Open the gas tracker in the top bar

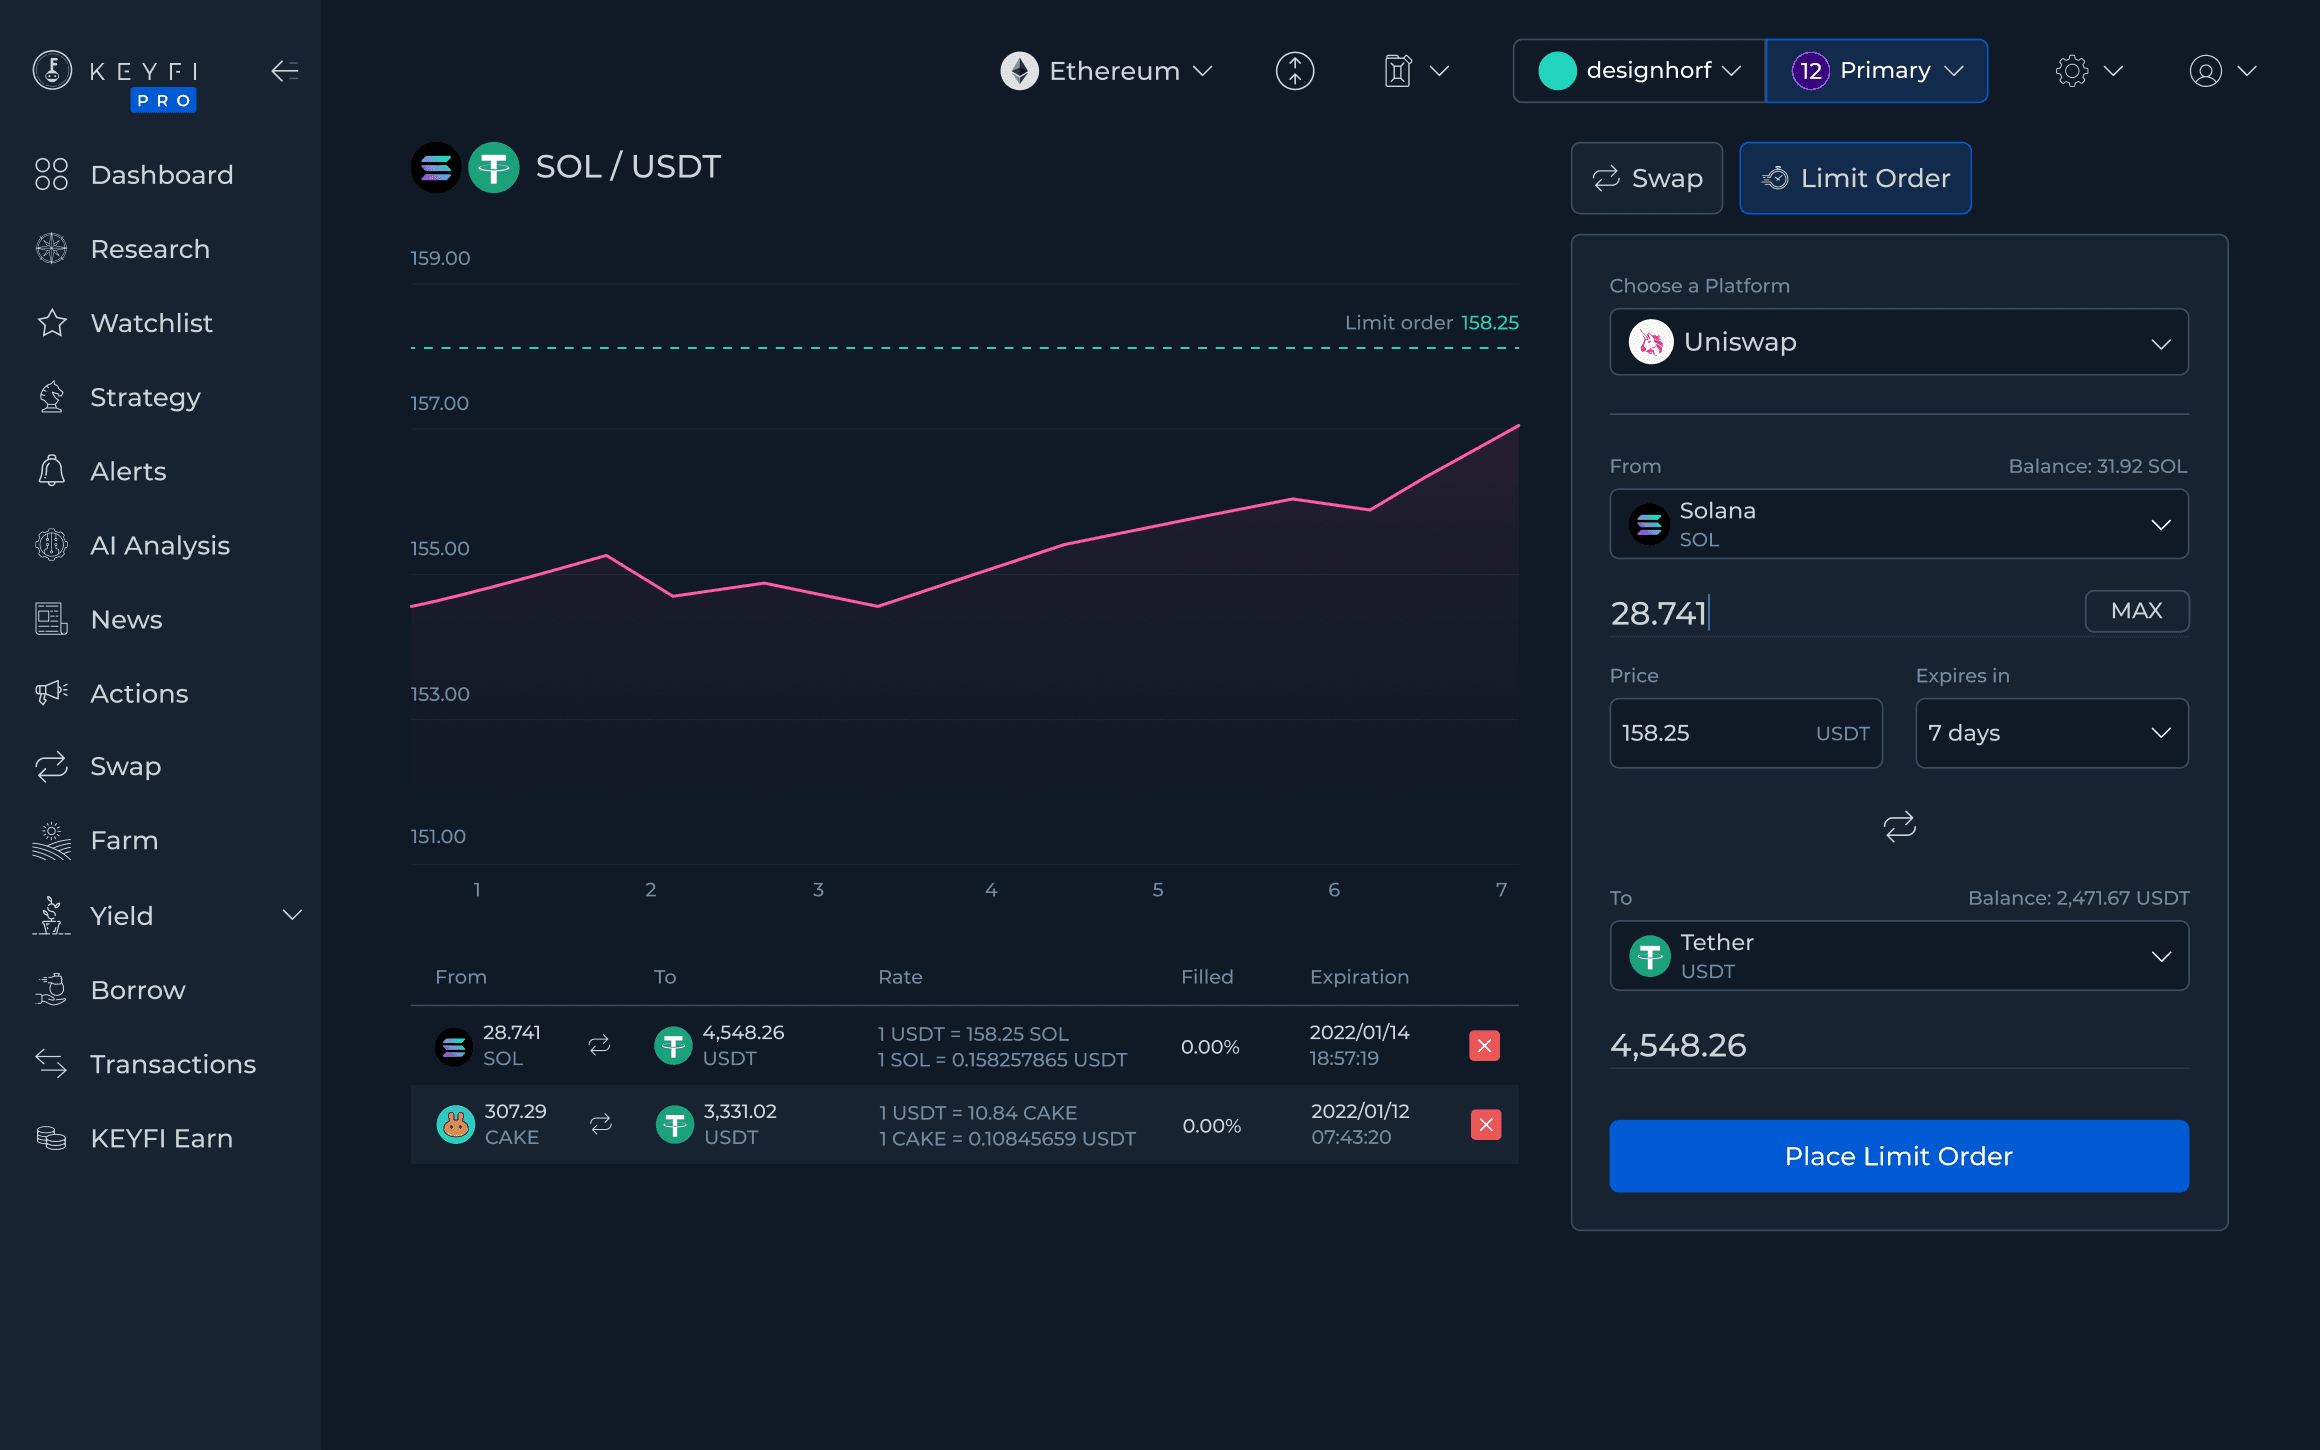pos(1414,70)
